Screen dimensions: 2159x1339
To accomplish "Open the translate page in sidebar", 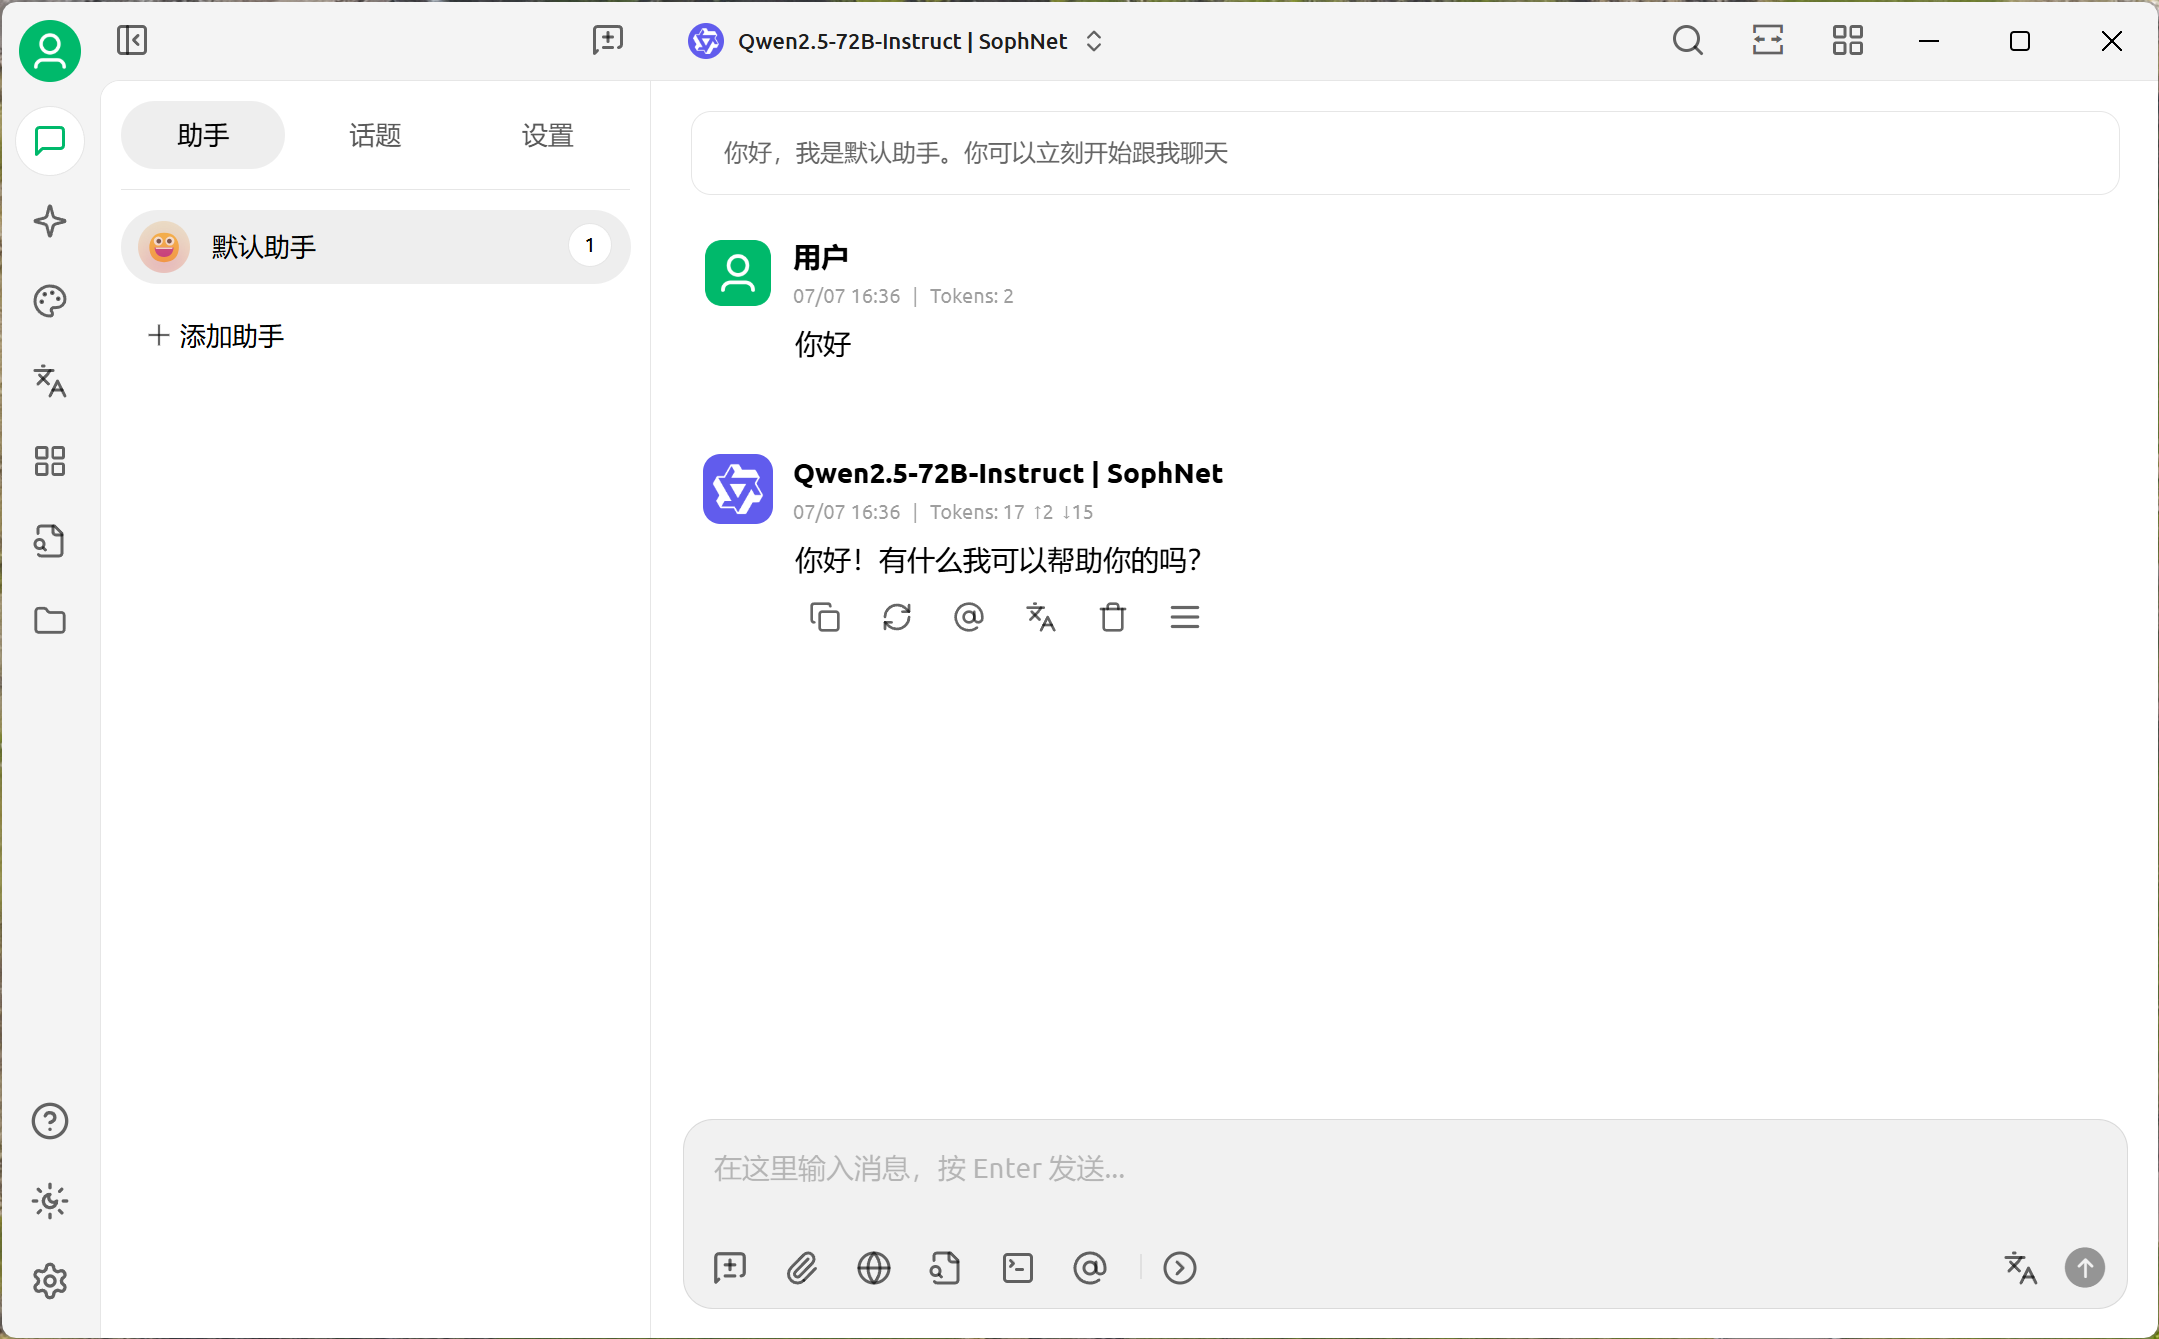I will click(x=50, y=381).
